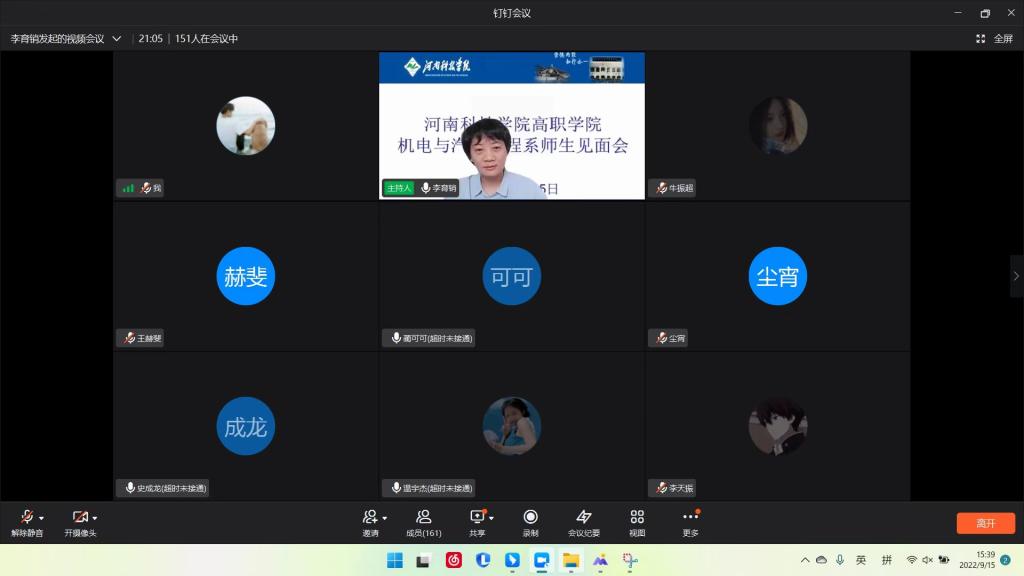
Task: Click muted mic icon on 我 tile
Action: click(146, 188)
